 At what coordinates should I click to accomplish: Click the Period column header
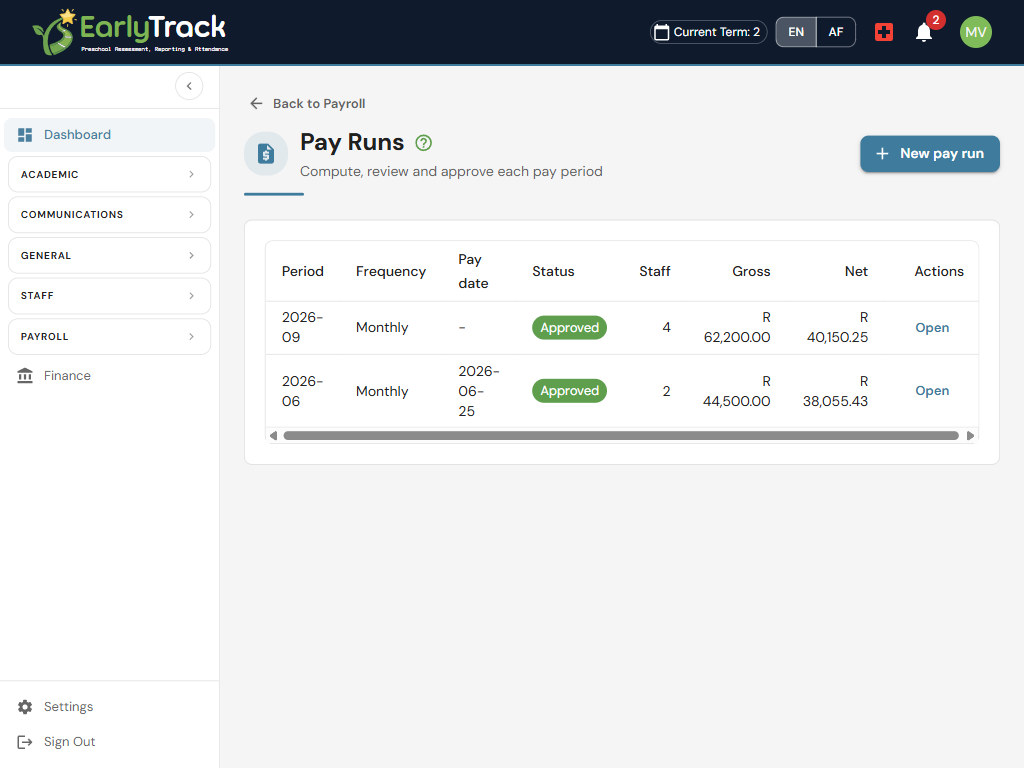coord(302,271)
